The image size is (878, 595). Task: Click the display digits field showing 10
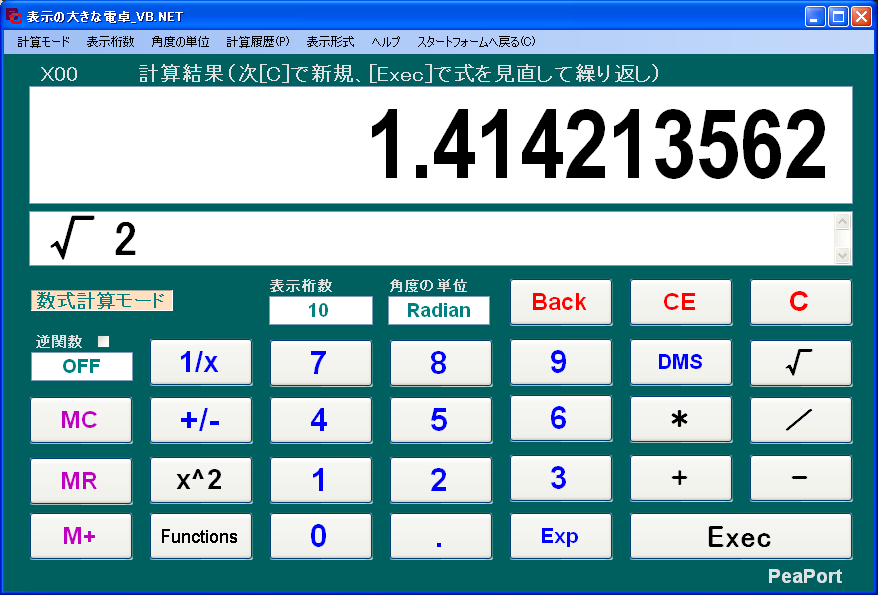click(319, 310)
